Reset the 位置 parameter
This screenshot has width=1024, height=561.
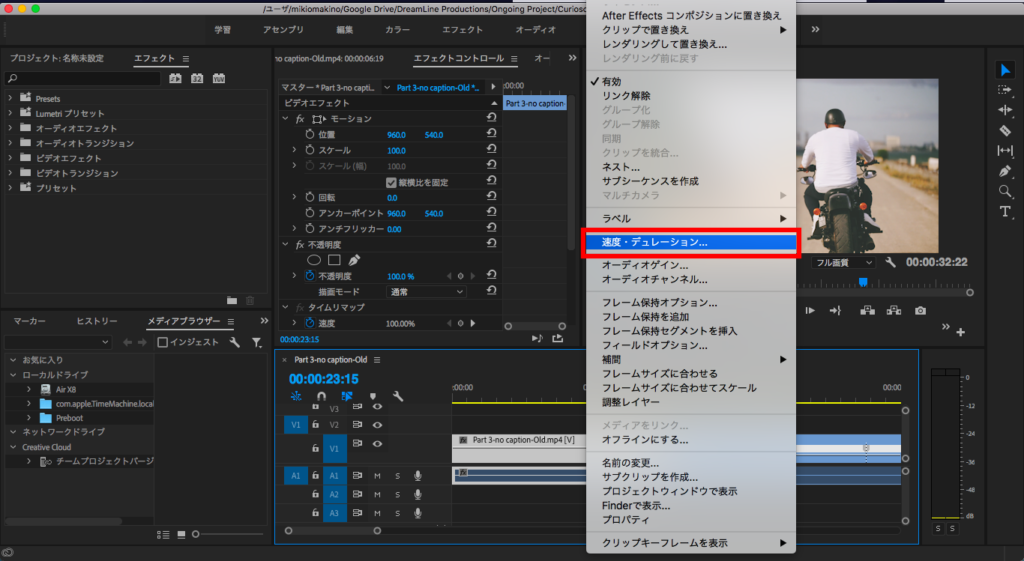coord(491,133)
